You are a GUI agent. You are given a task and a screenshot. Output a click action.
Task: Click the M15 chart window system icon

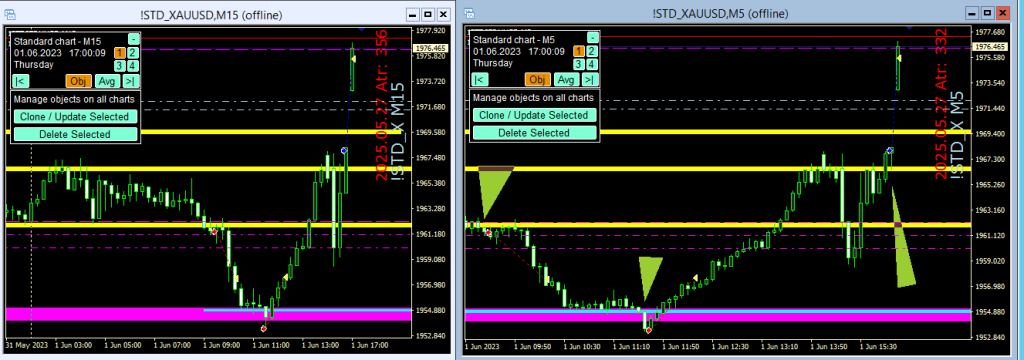pos(10,14)
